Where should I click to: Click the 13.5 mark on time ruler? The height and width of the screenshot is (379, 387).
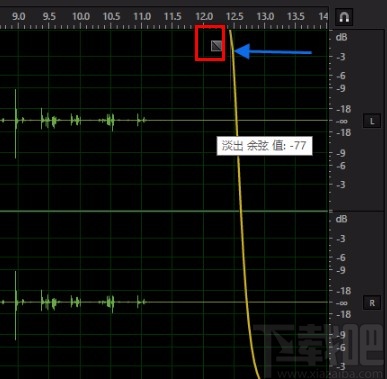coord(296,16)
